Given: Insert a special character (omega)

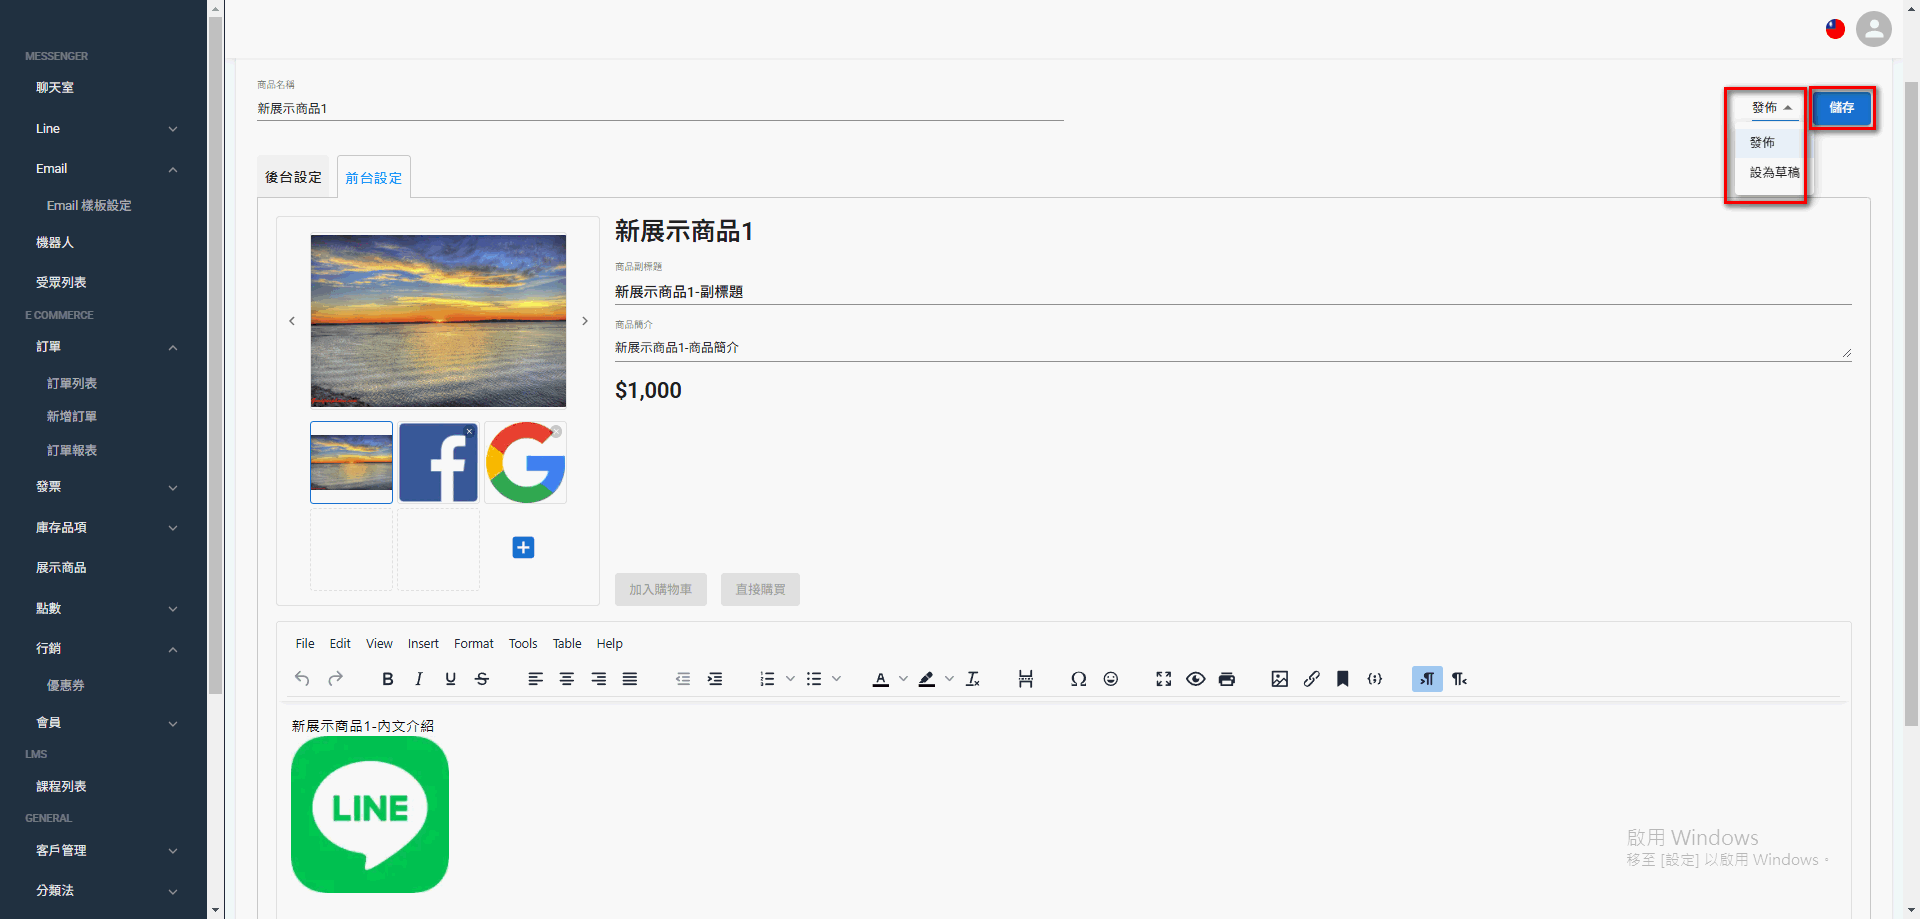Looking at the screenshot, I should 1078,679.
